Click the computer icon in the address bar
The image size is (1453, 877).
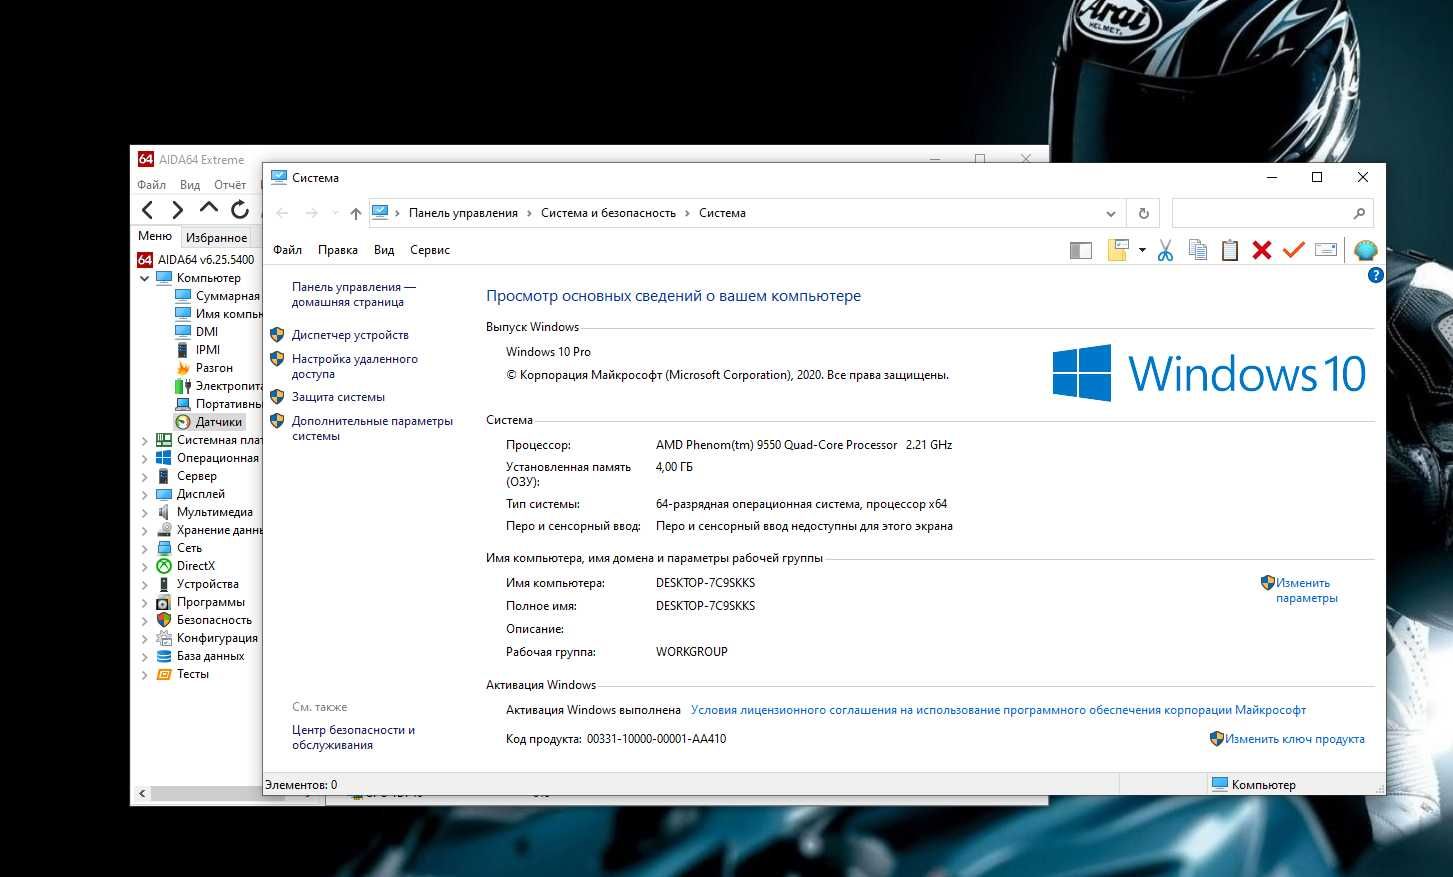tap(380, 212)
